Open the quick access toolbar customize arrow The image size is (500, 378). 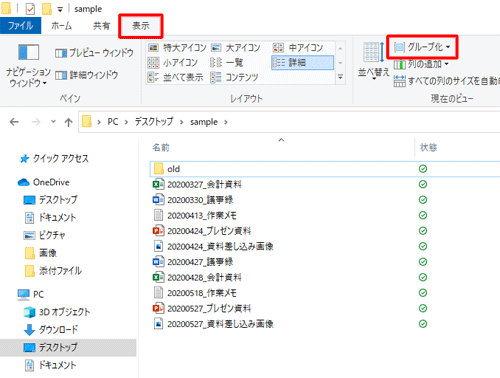pos(60,9)
